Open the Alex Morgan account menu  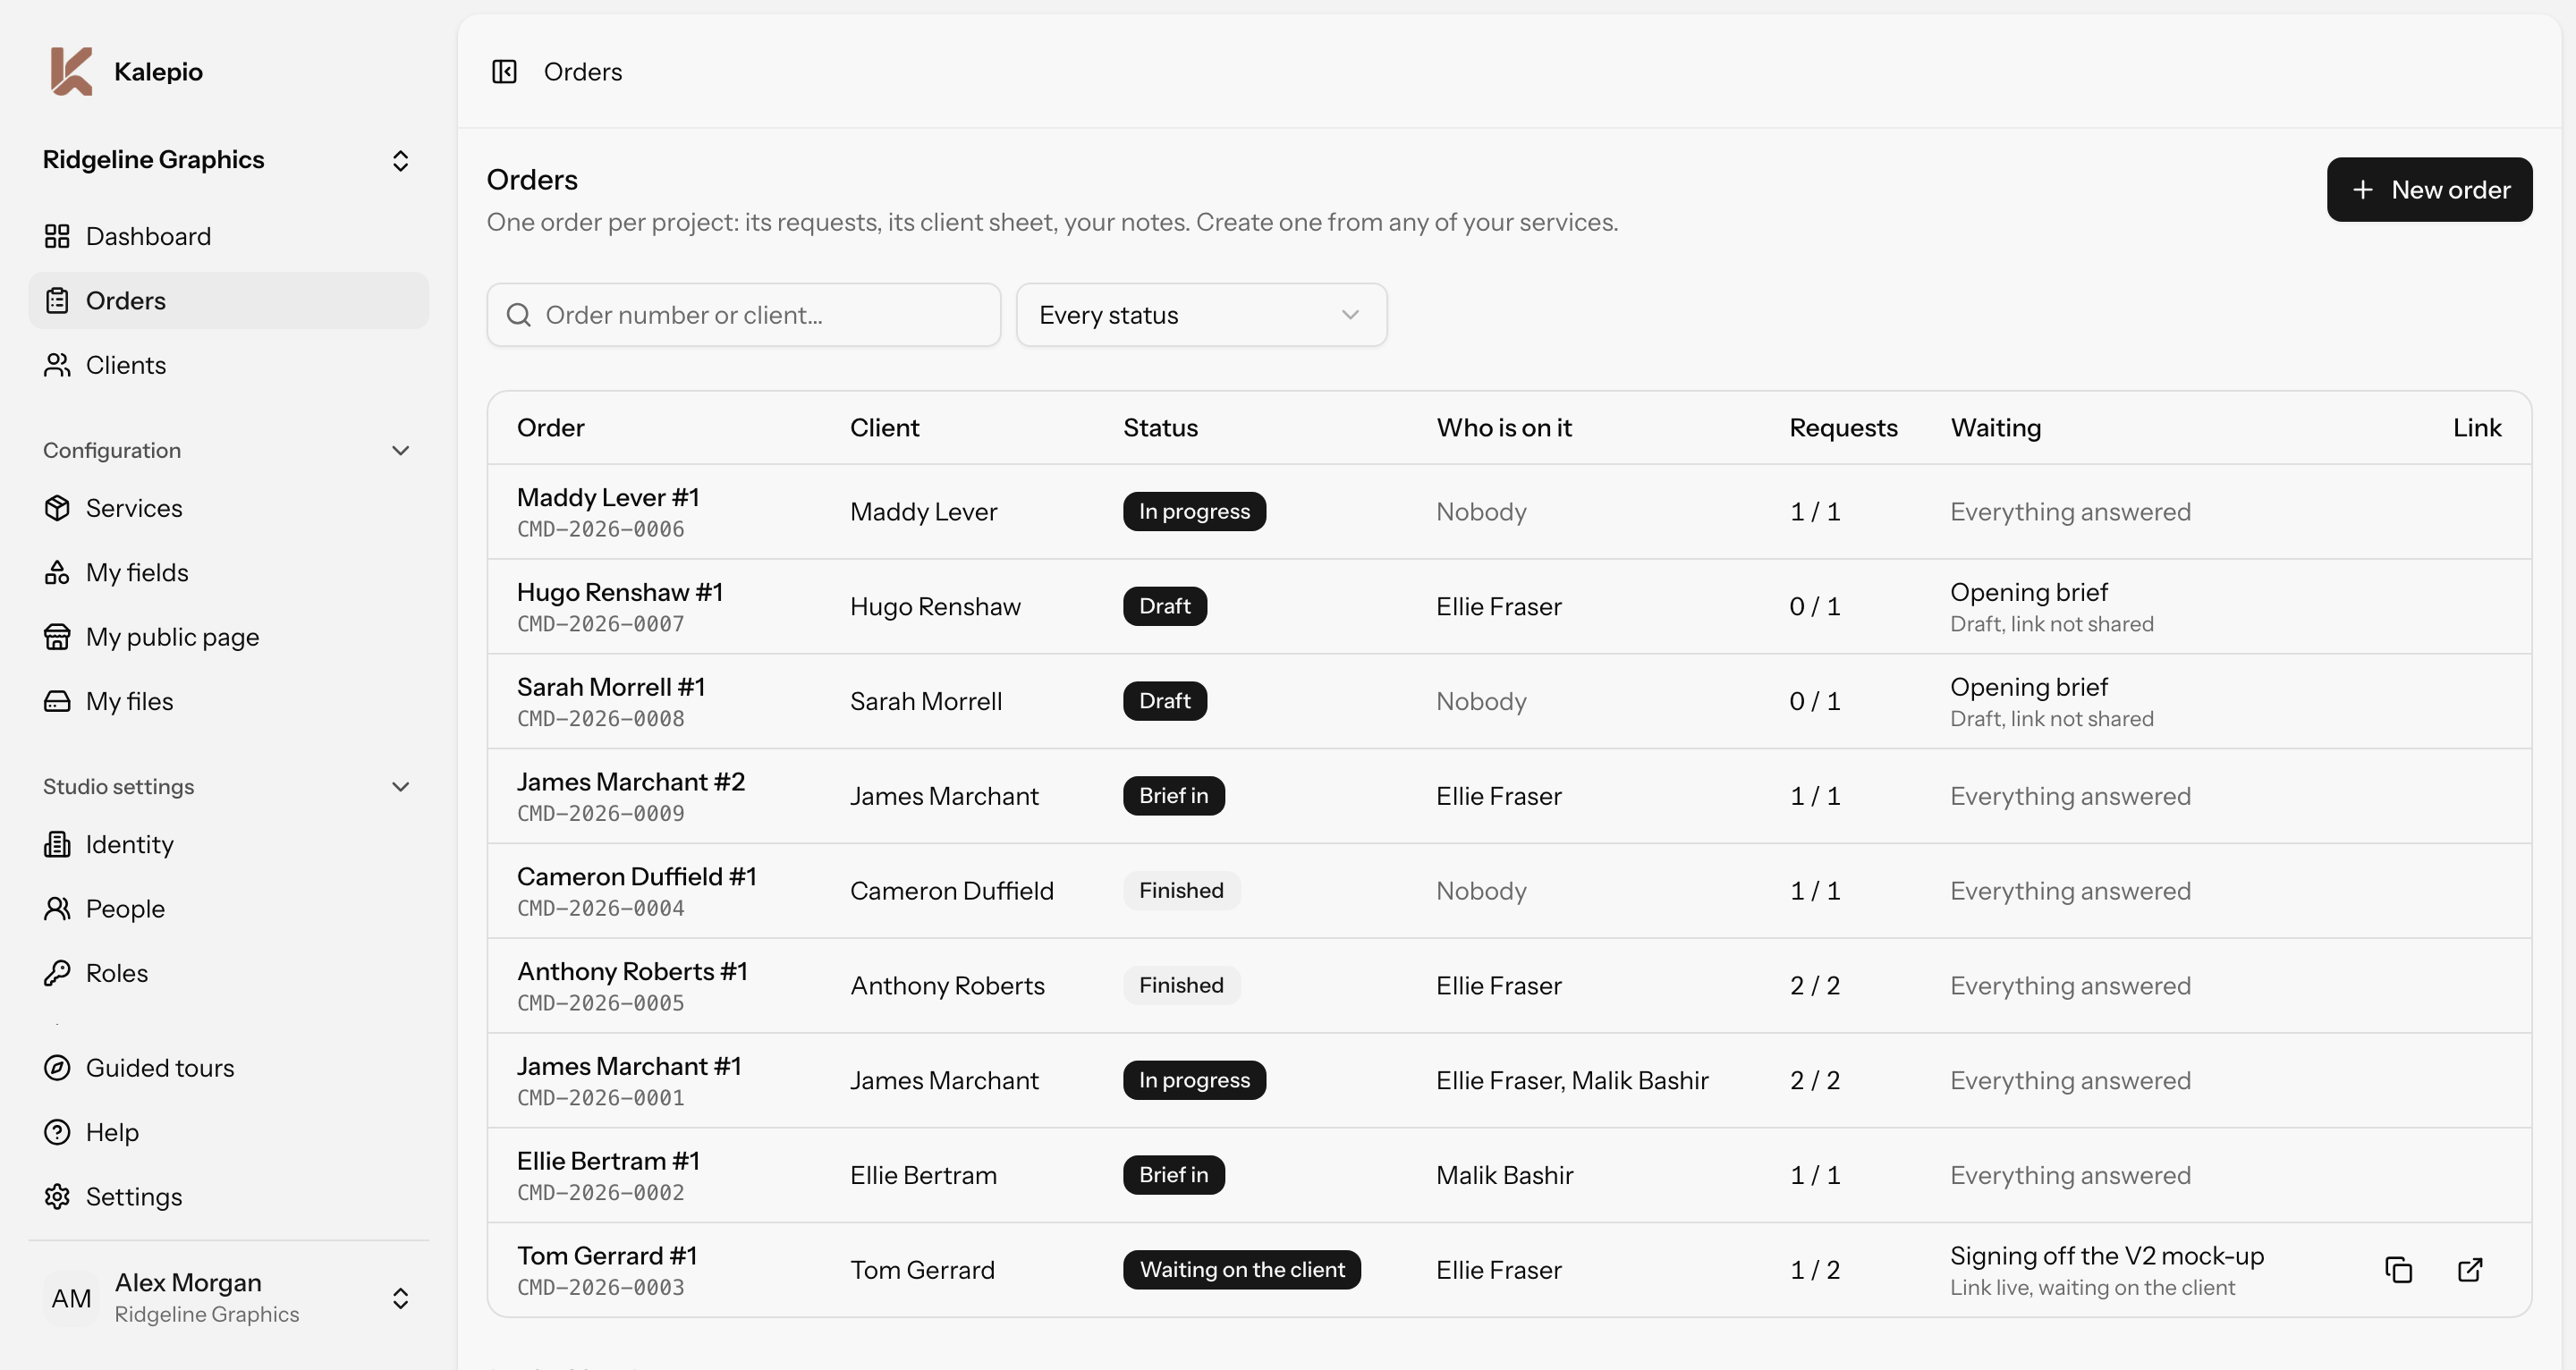(x=228, y=1298)
